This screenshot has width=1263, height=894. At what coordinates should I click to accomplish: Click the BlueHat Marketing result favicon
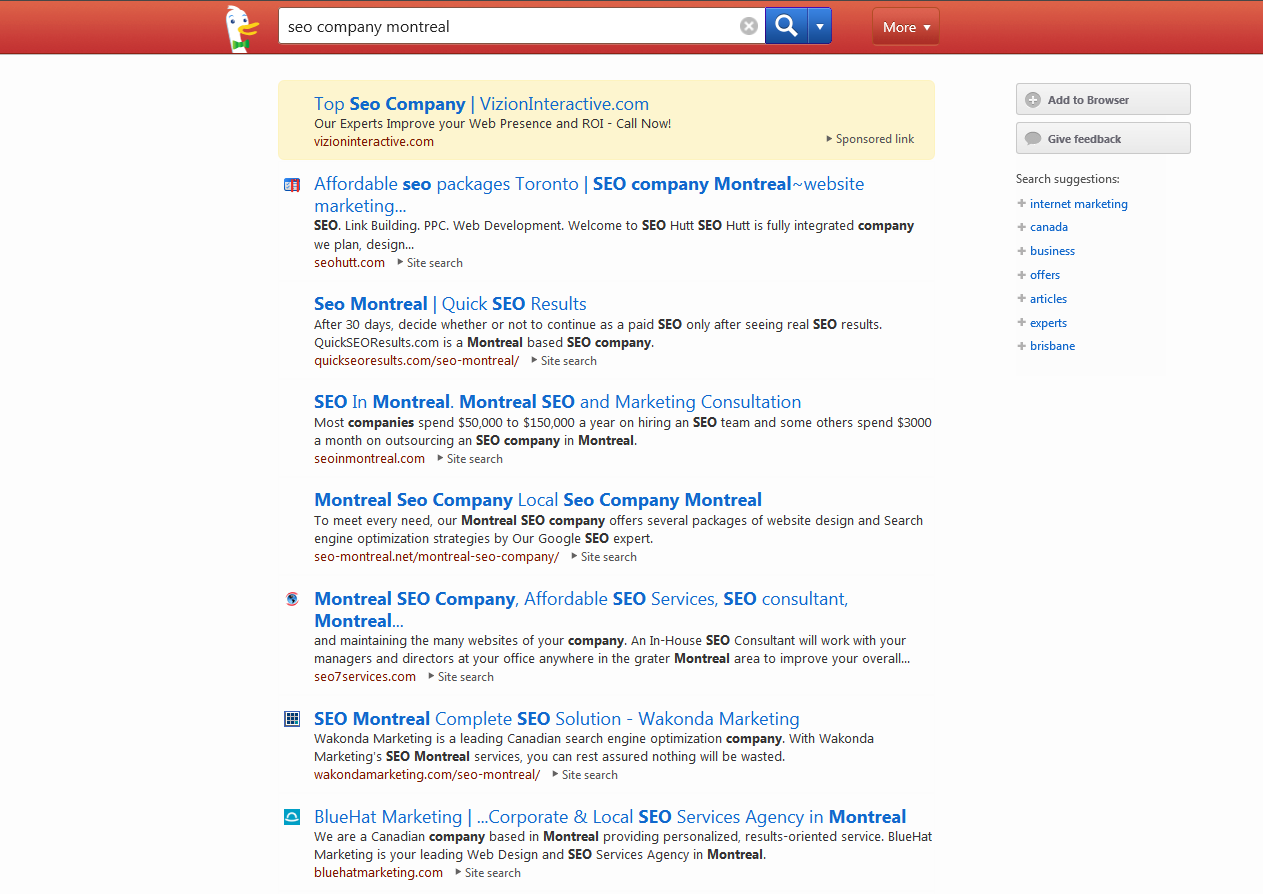[x=291, y=816]
